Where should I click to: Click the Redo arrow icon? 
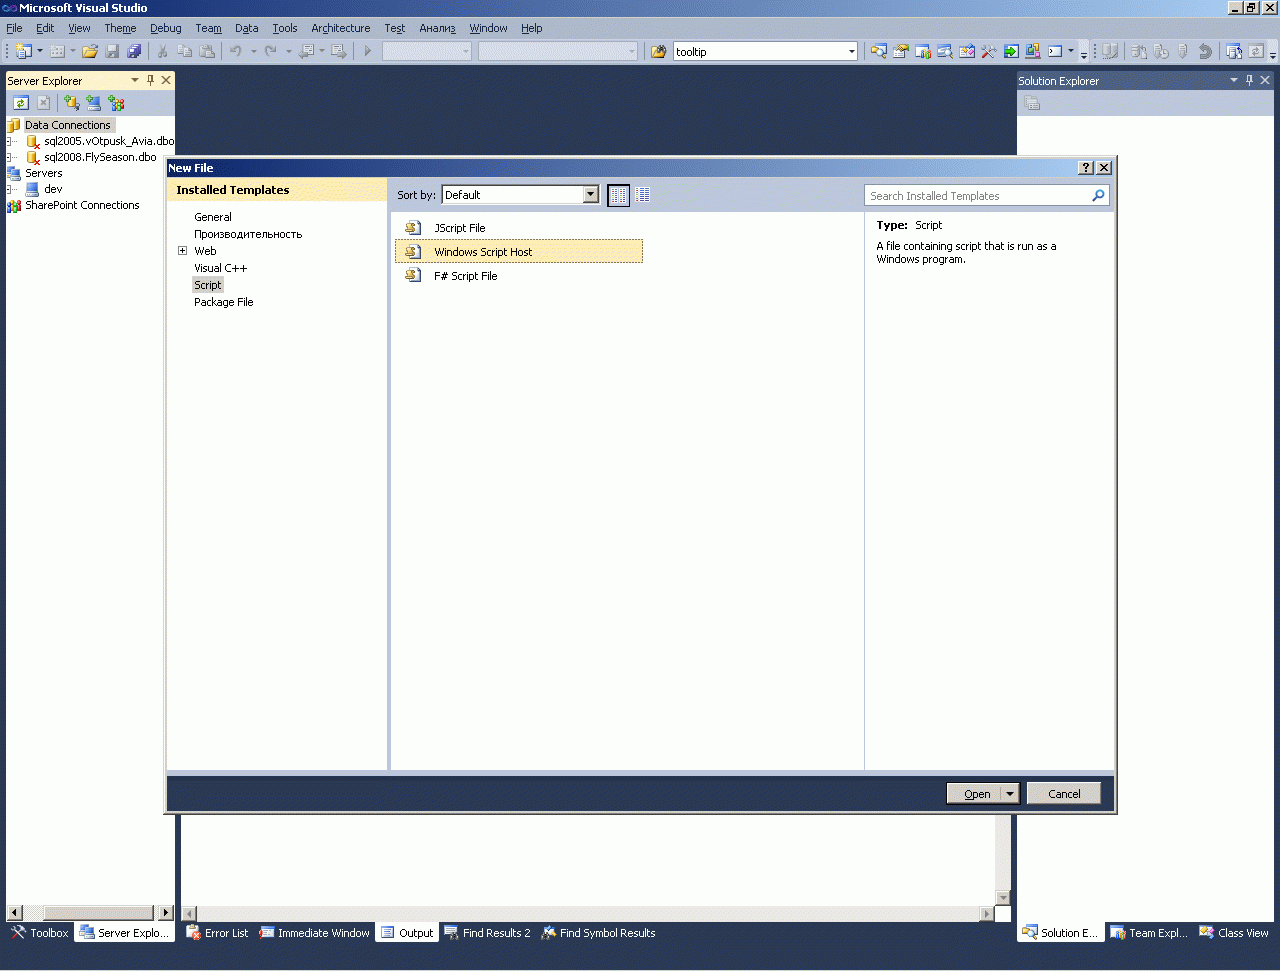[271, 51]
